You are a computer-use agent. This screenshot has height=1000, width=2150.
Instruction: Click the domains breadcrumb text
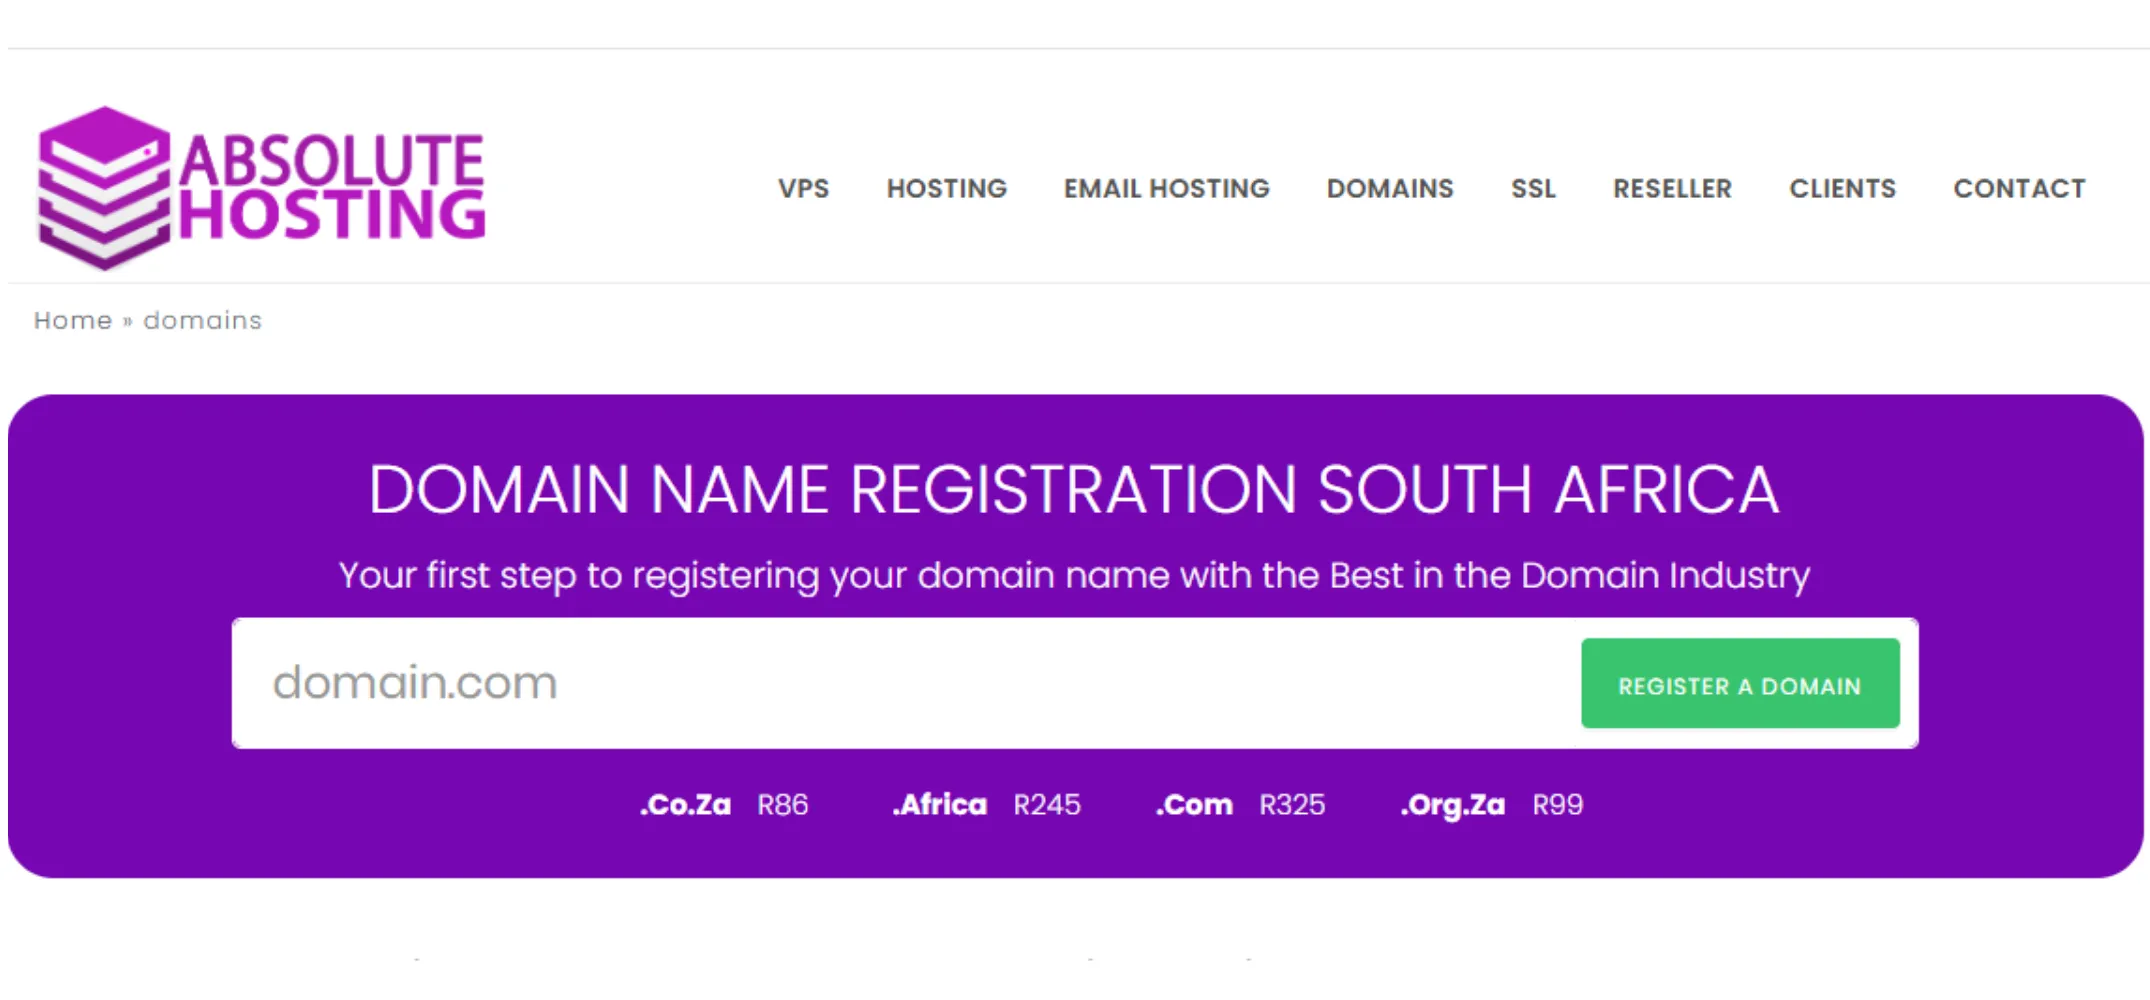tap(202, 320)
